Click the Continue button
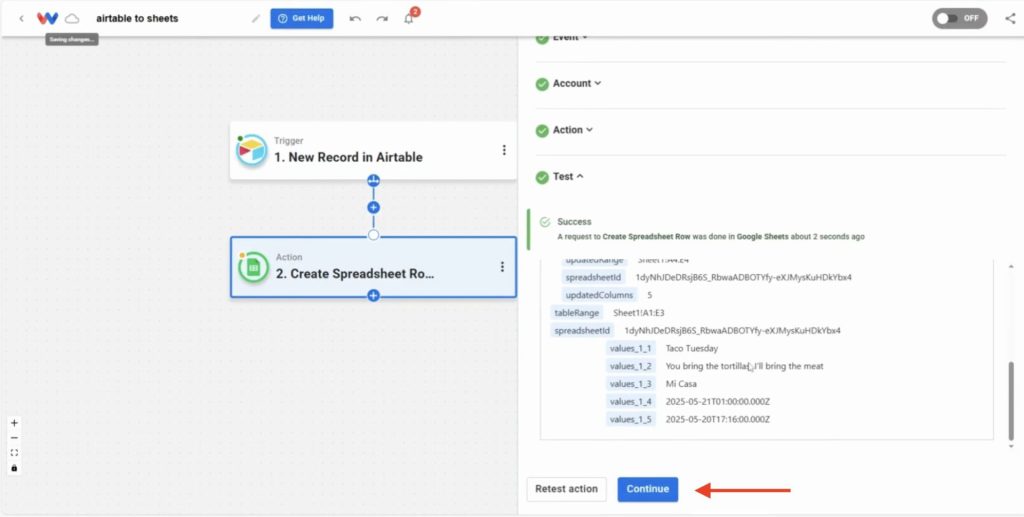The height and width of the screenshot is (517, 1024). coord(648,489)
